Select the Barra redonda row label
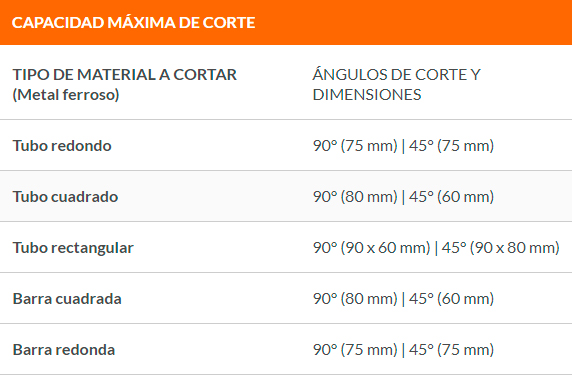Image resolution: width=572 pixels, height=375 pixels. 64,350
